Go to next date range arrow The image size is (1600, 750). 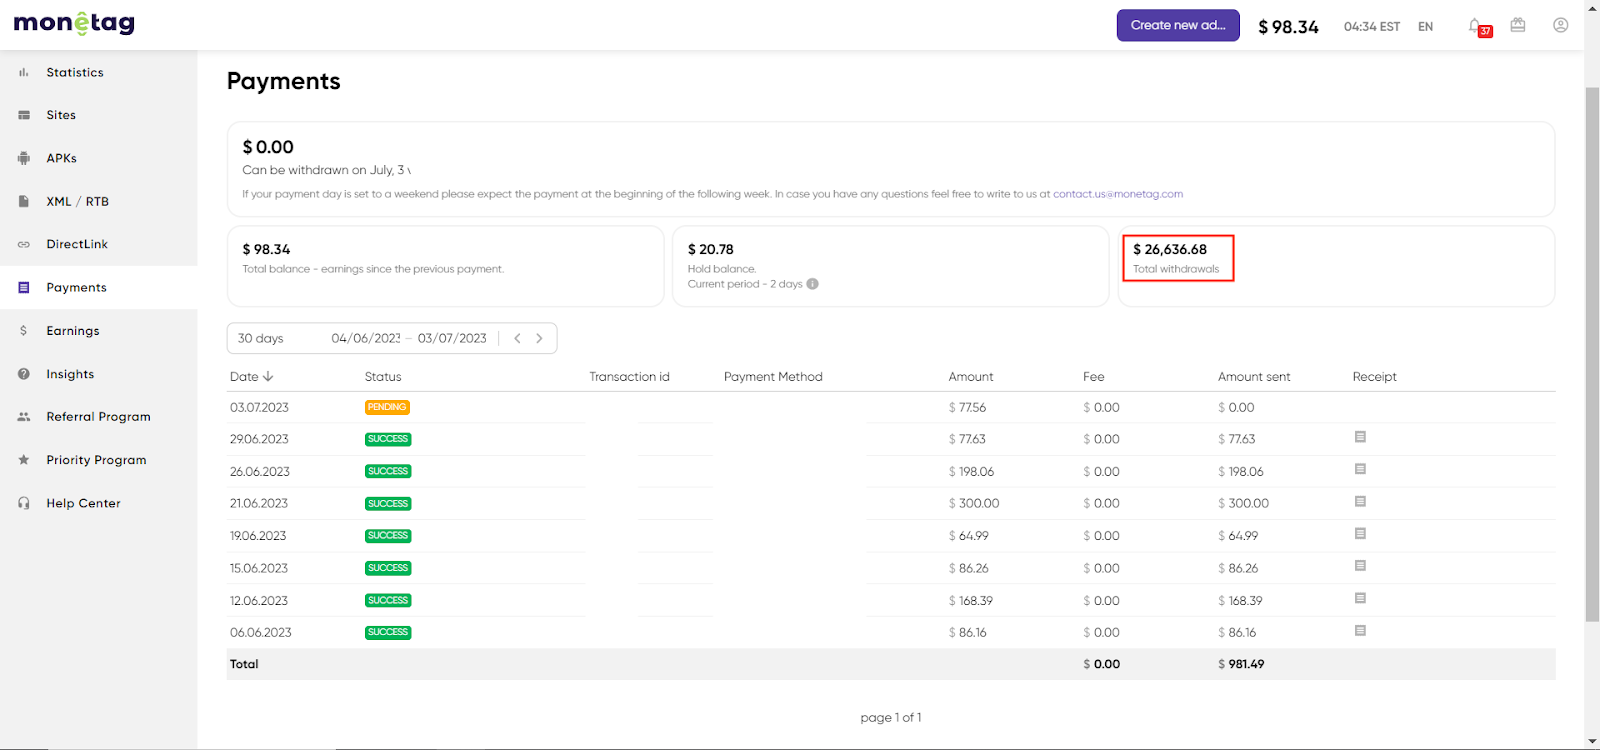tap(540, 339)
